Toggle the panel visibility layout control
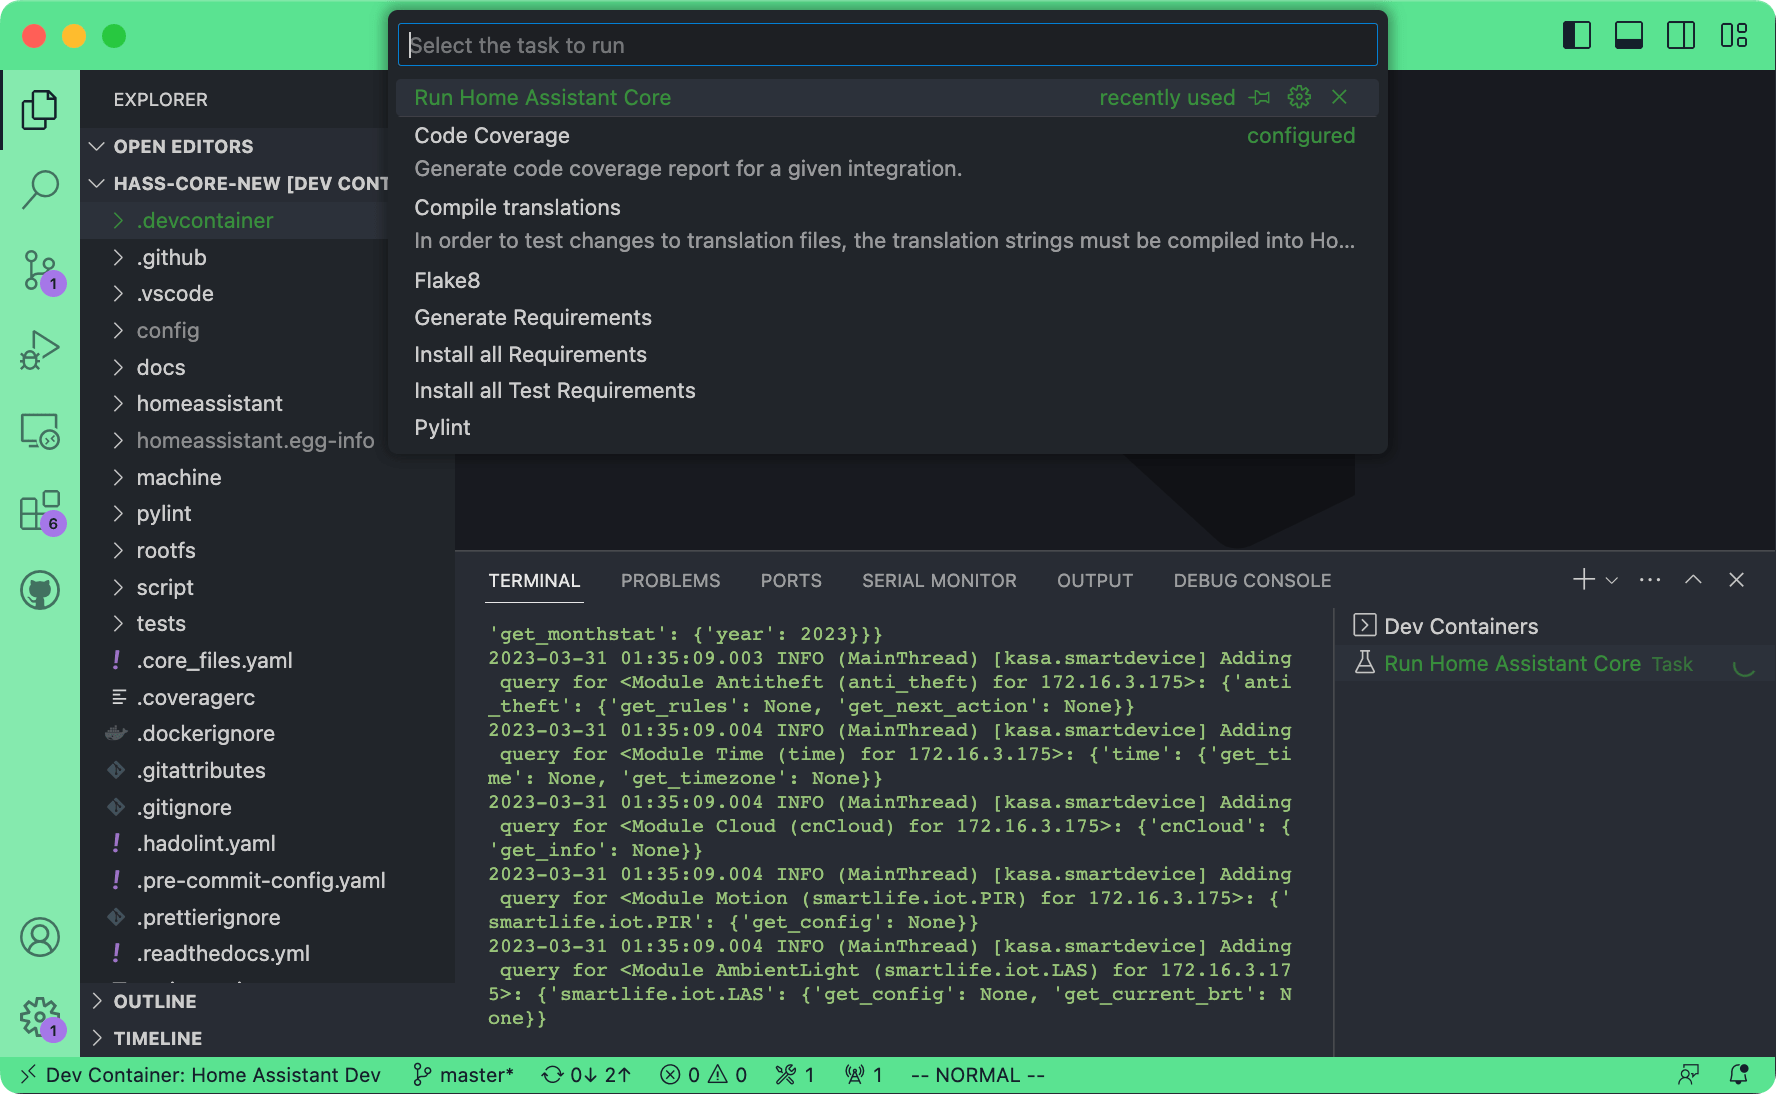 click(x=1628, y=35)
